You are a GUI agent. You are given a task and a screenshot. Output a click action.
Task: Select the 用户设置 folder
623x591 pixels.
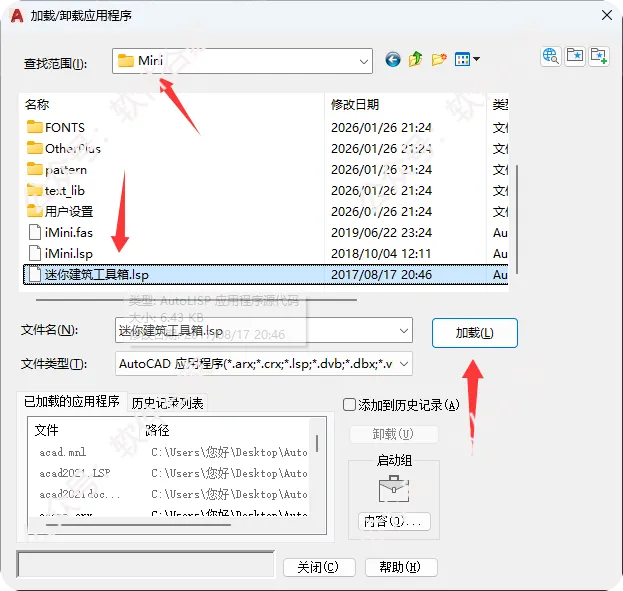60,211
